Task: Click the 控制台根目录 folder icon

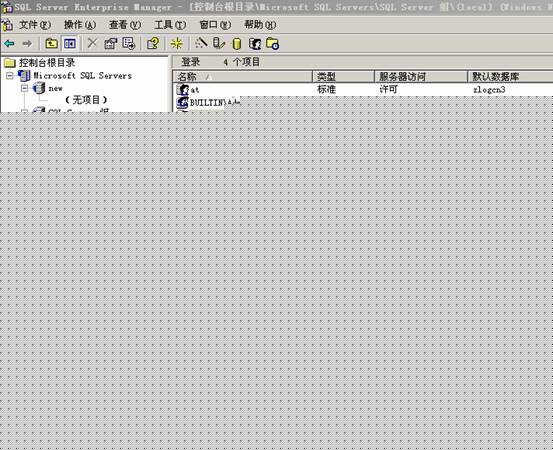Action: click(10, 63)
